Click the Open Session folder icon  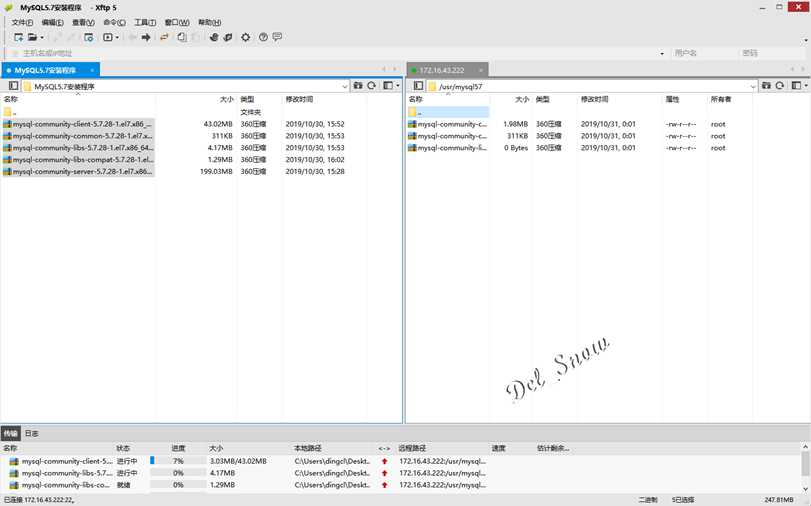33,37
